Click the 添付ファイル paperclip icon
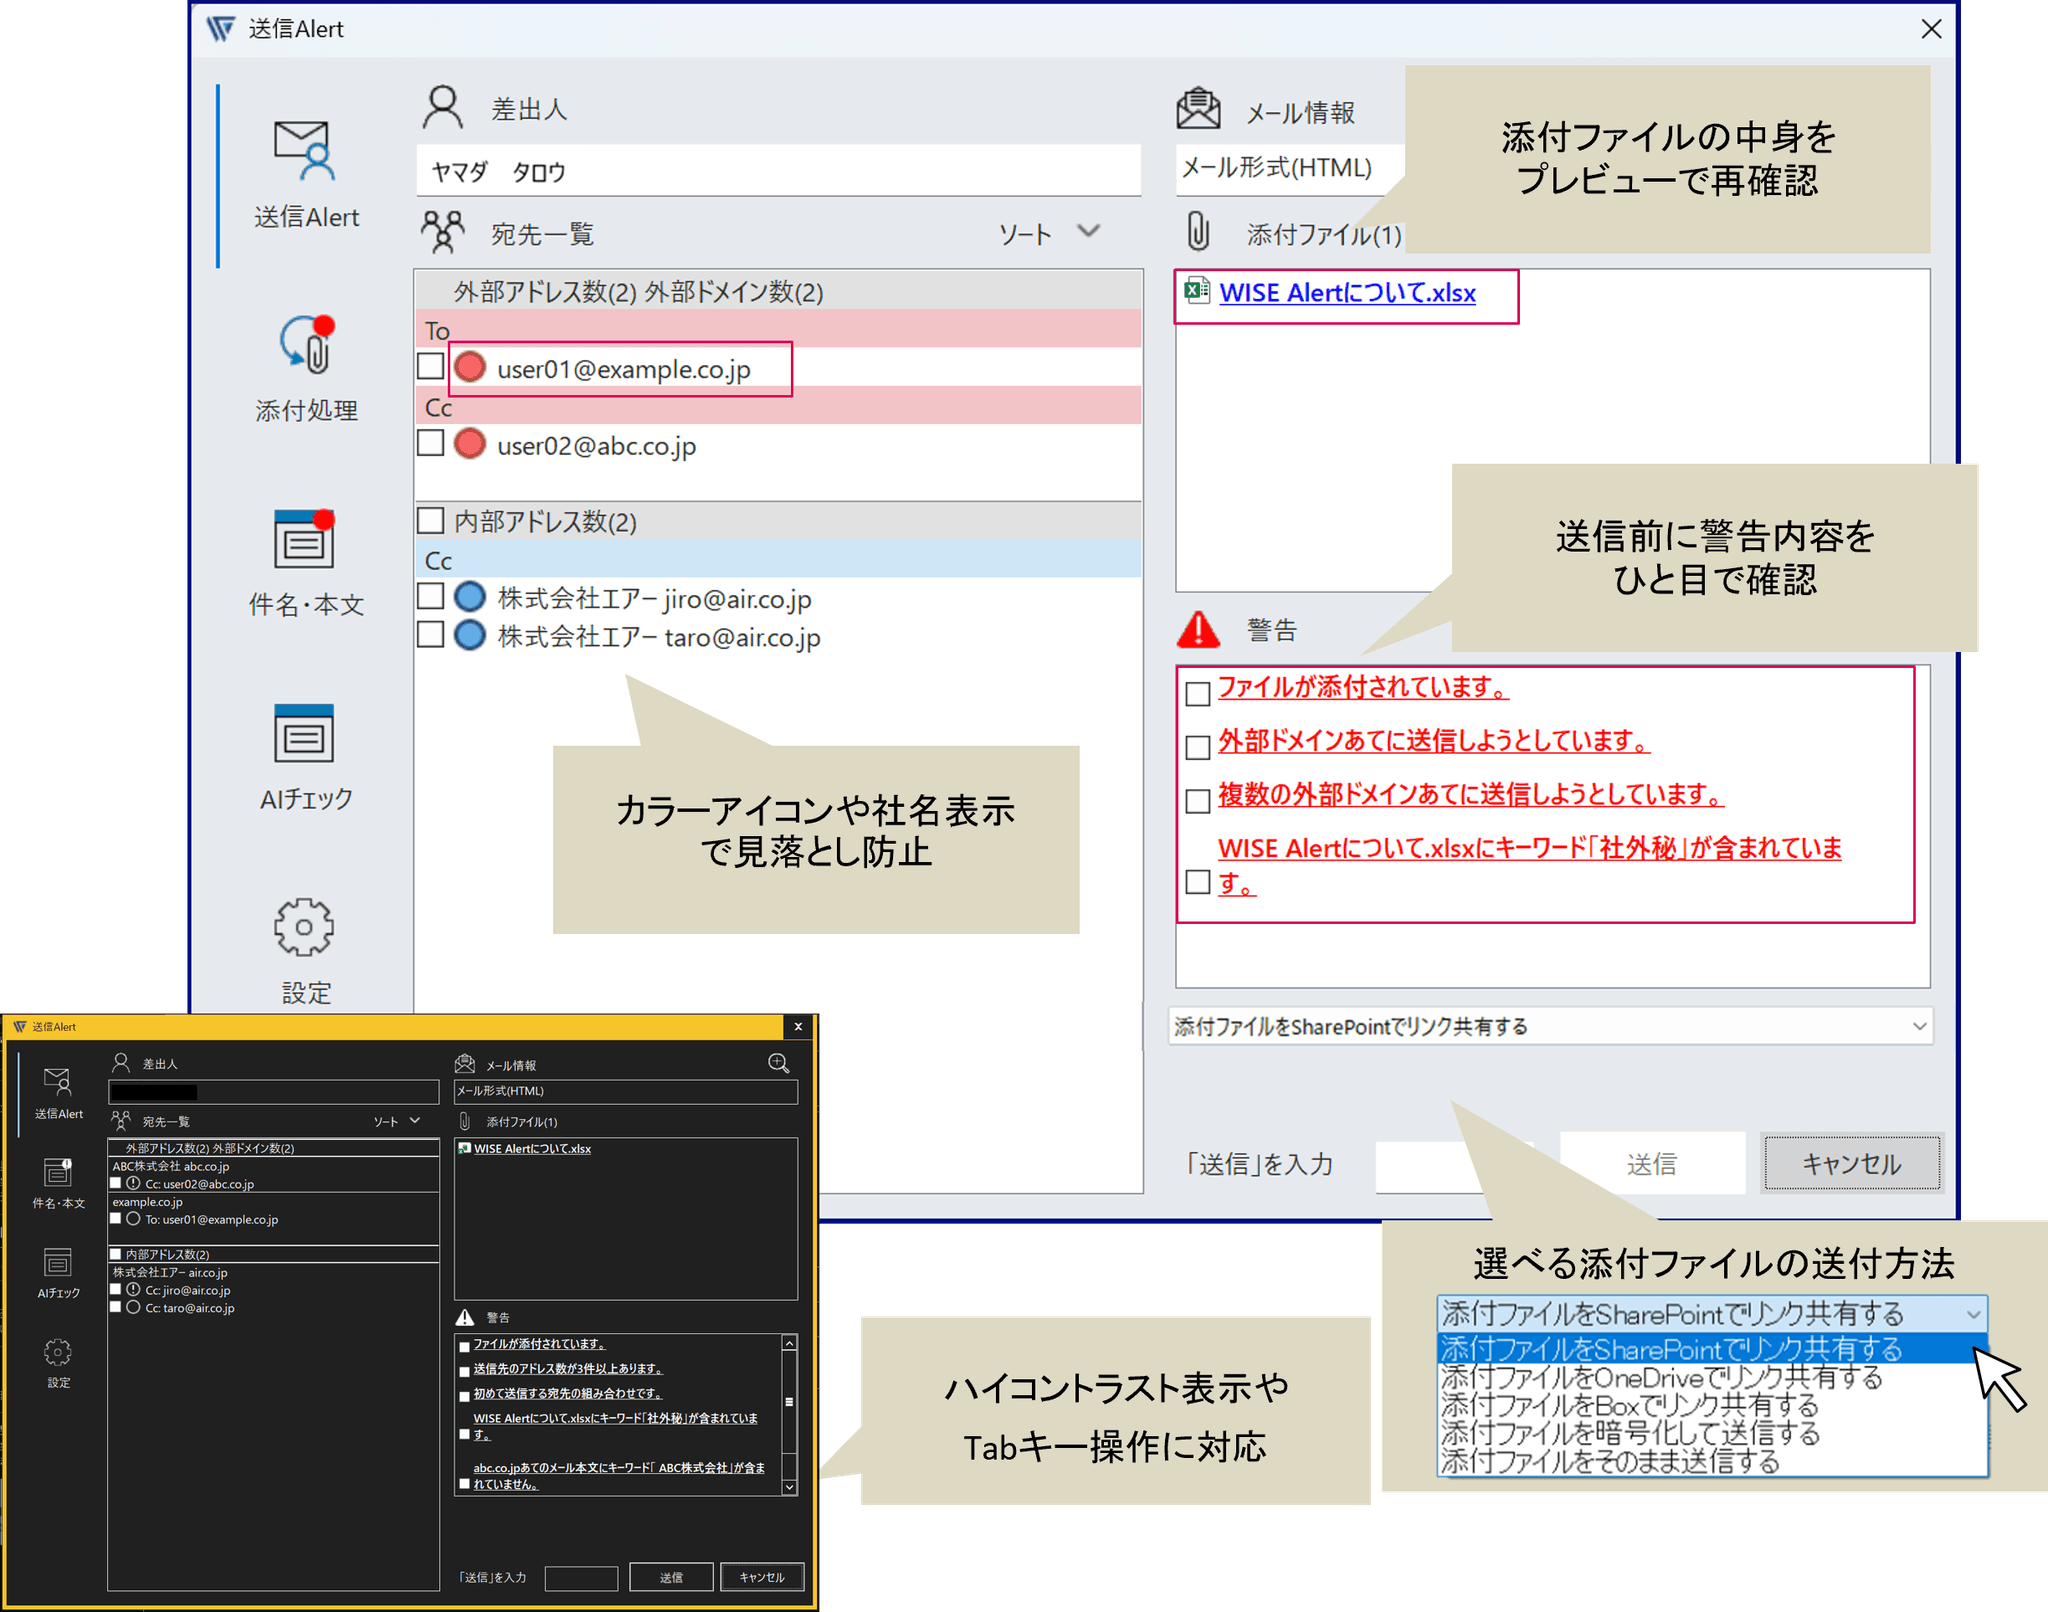Screen dimensions: 2048x1612 (1198, 232)
